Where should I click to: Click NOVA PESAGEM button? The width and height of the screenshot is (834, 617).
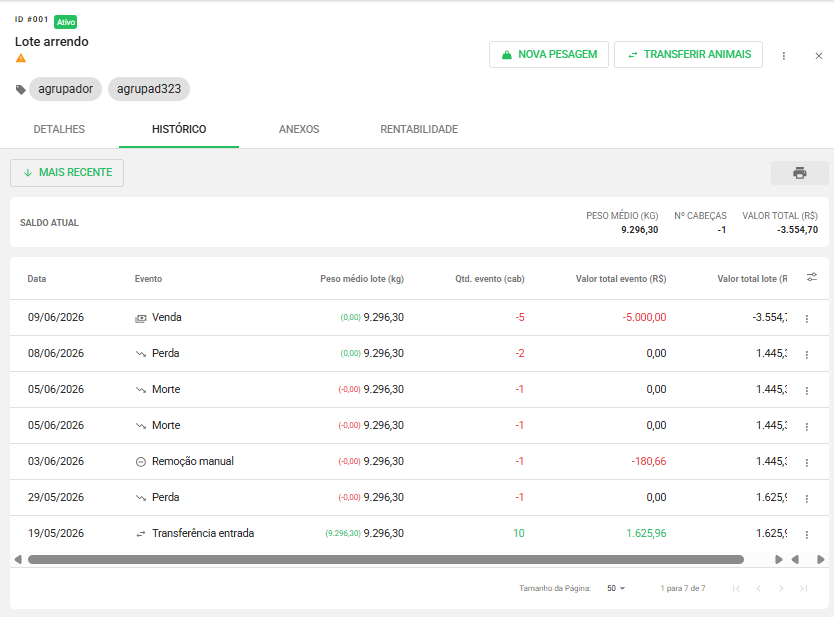[x=549, y=54]
